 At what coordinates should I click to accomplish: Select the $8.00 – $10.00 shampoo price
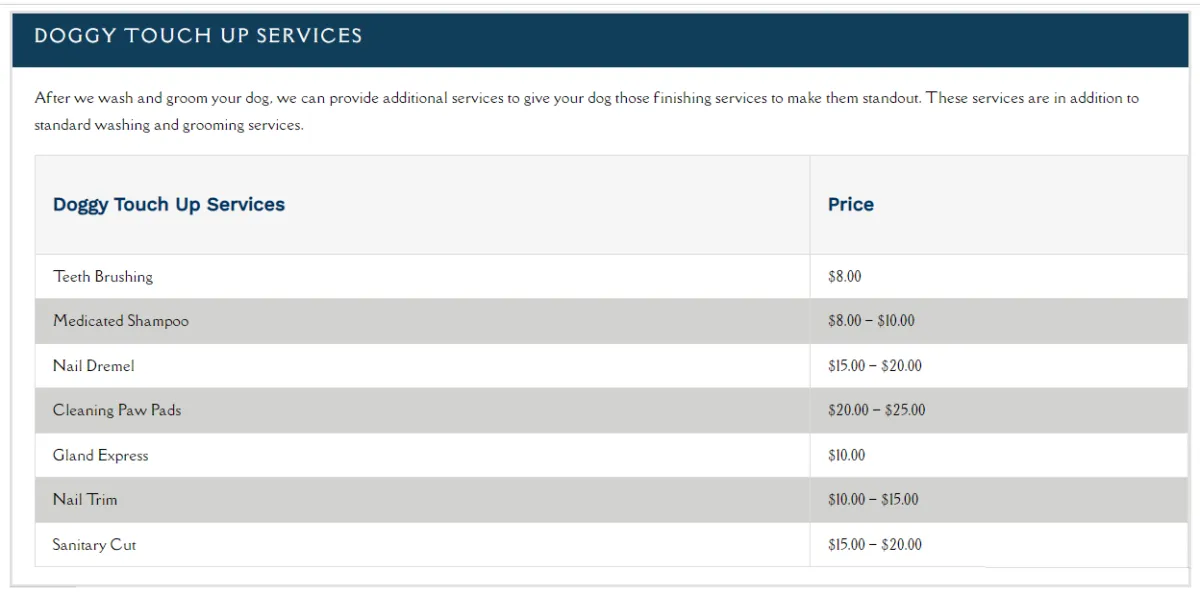(x=871, y=321)
